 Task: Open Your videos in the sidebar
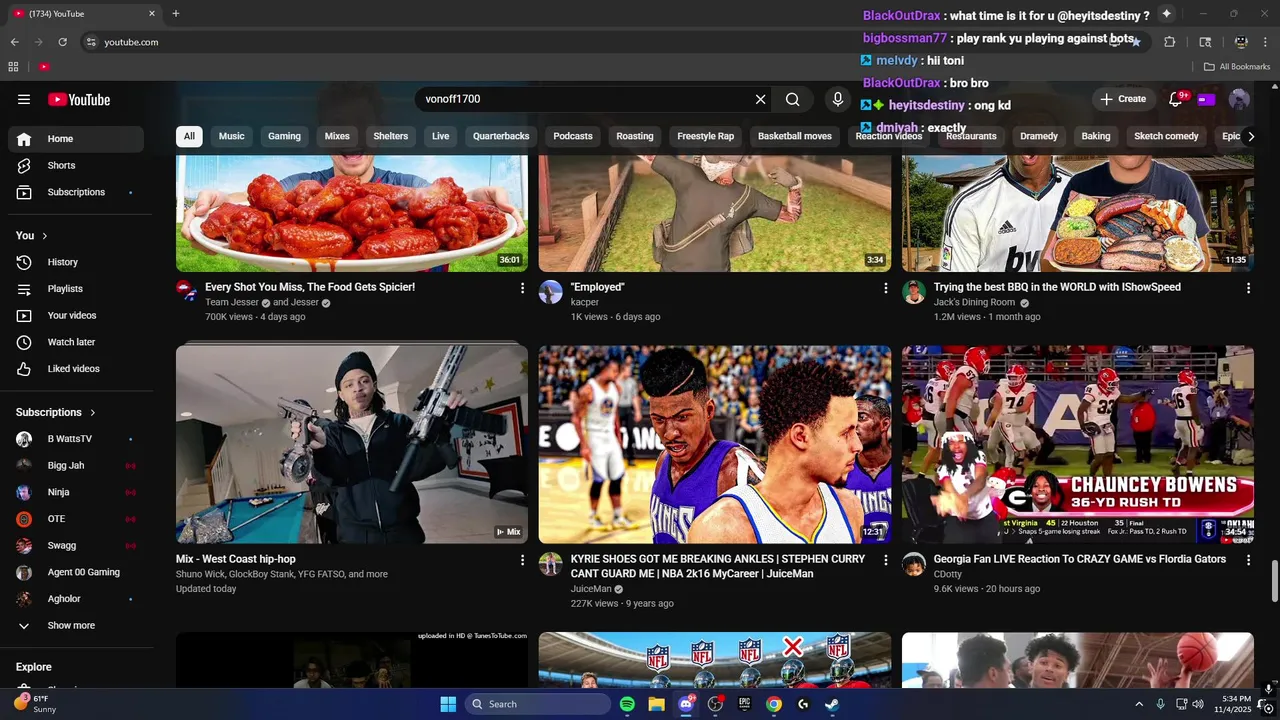(x=76, y=315)
